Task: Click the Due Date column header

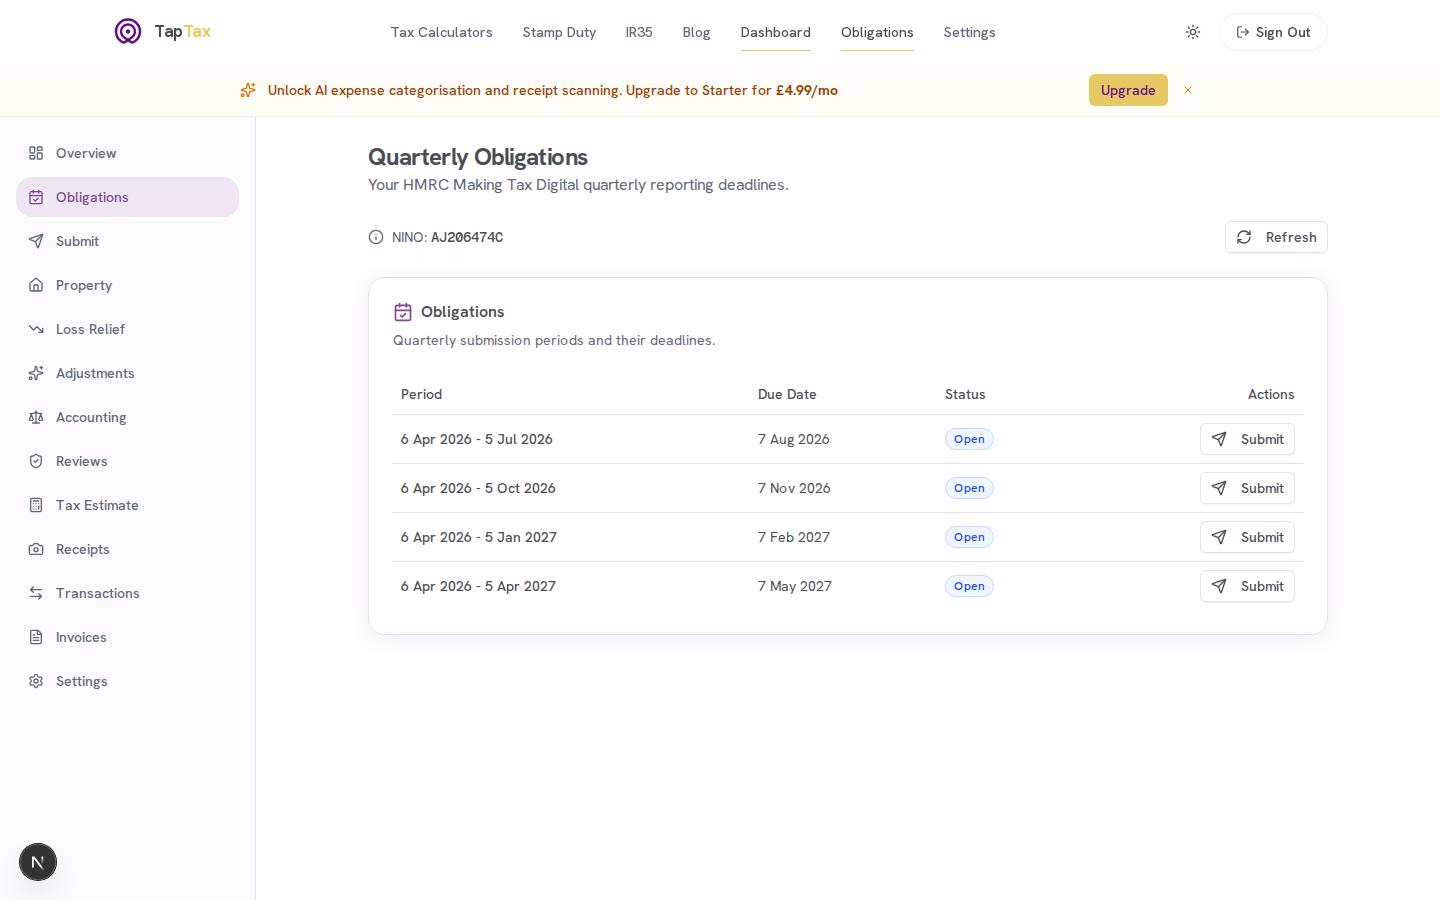Action: pyautogui.click(x=787, y=394)
